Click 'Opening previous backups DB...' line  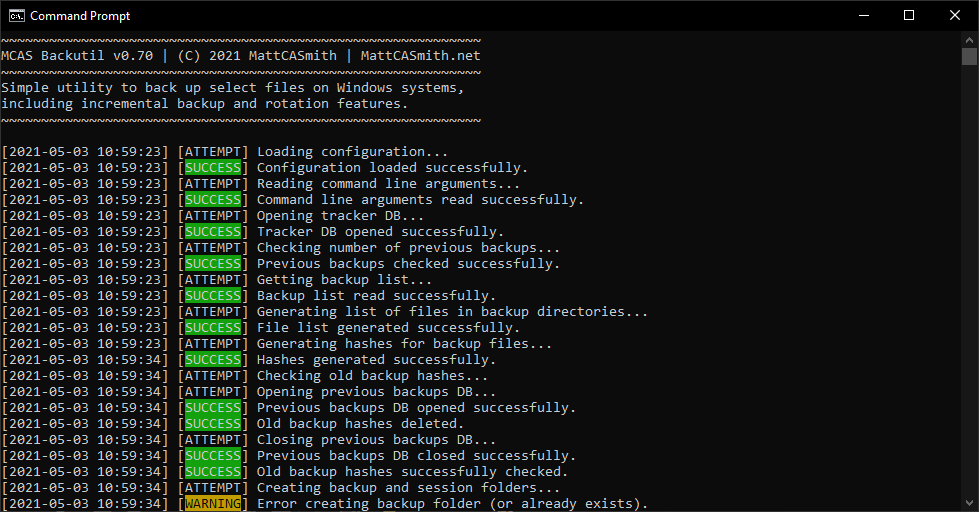point(376,391)
